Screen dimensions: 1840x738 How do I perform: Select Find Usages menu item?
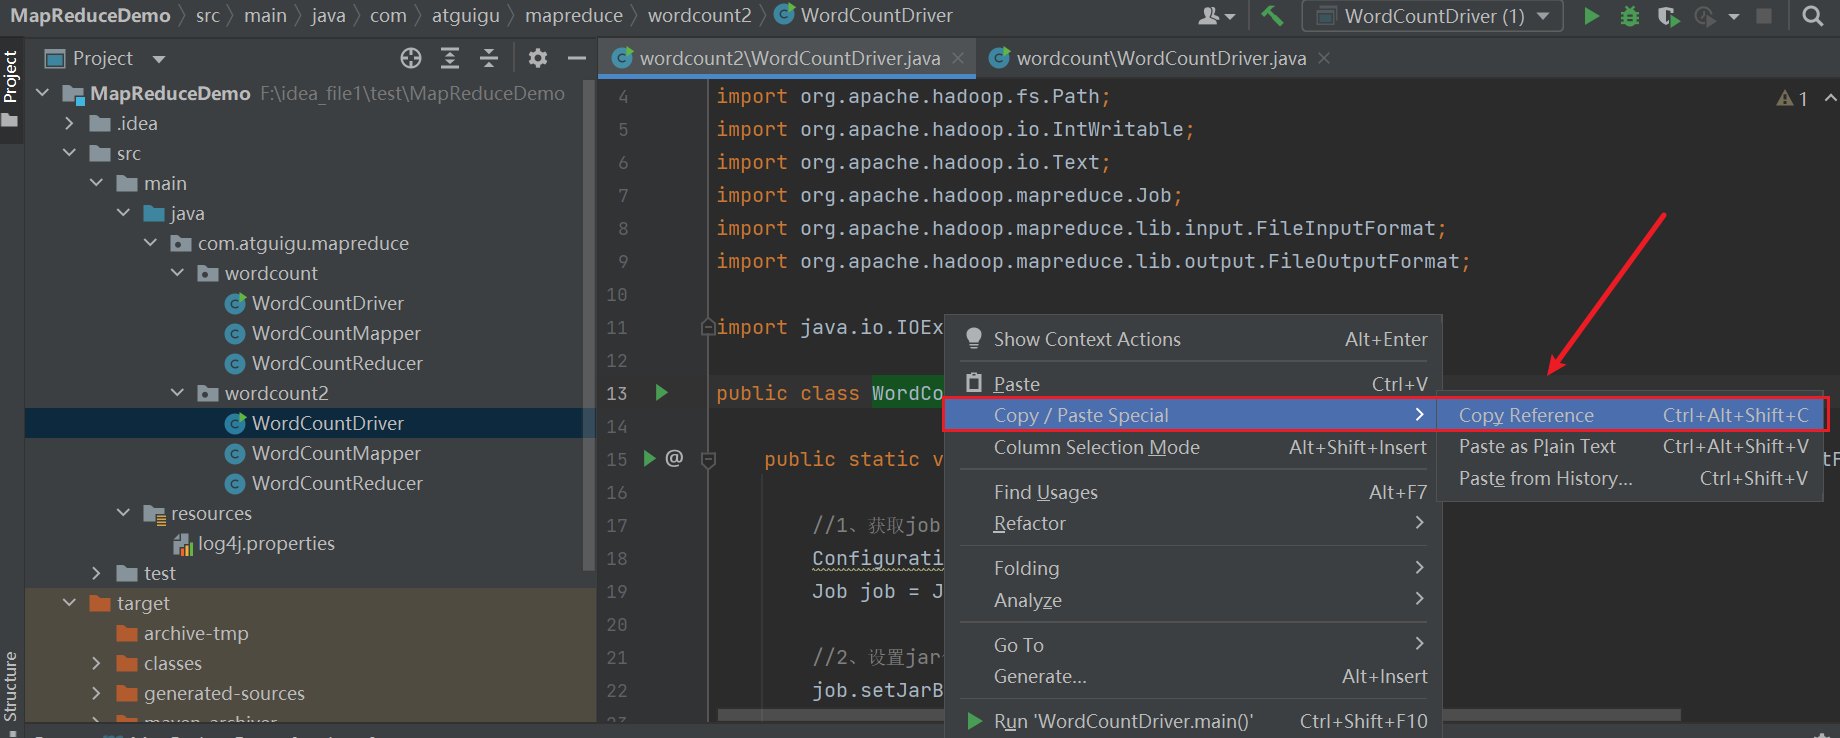[1194, 492]
